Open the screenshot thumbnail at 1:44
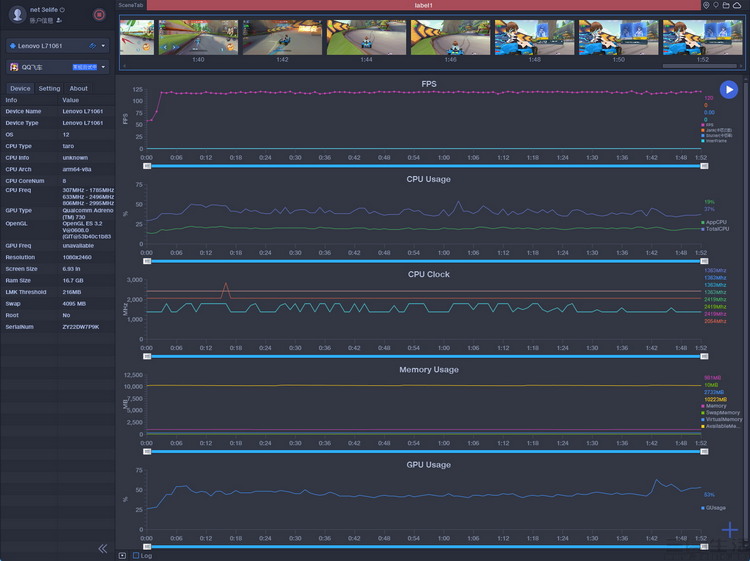750x561 pixels. coord(366,37)
